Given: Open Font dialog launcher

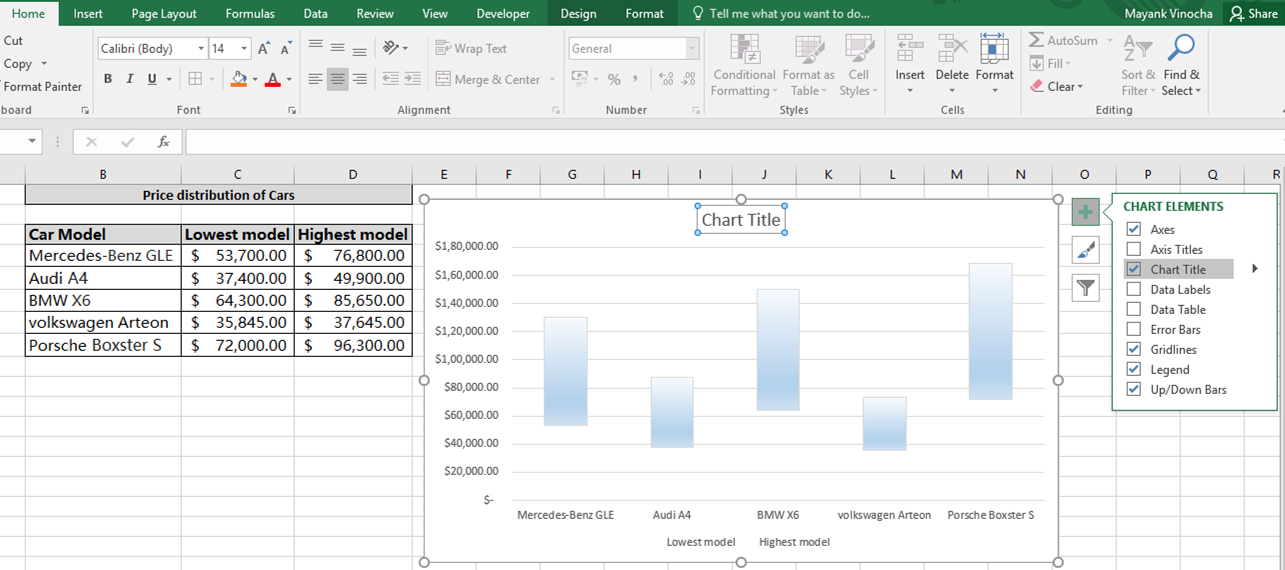Looking at the screenshot, I should point(292,110).
